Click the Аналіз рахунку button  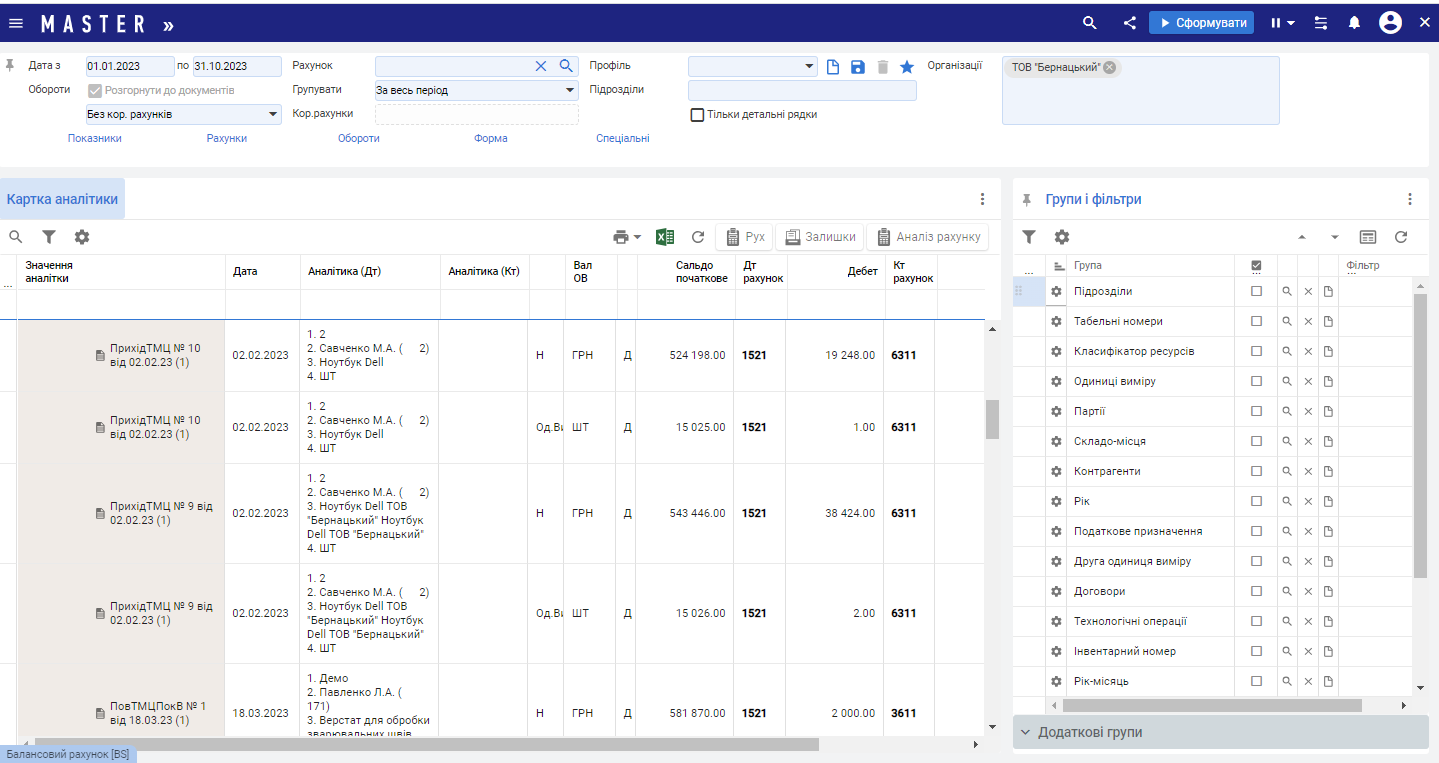[x=928, y=237]
